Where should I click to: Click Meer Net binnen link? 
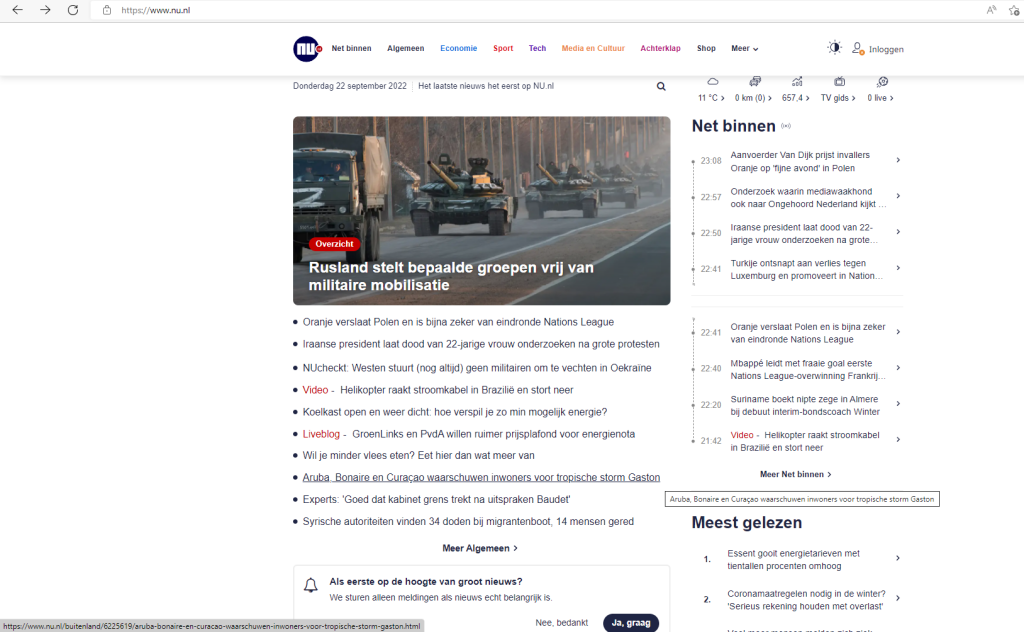tap(795, 475)
